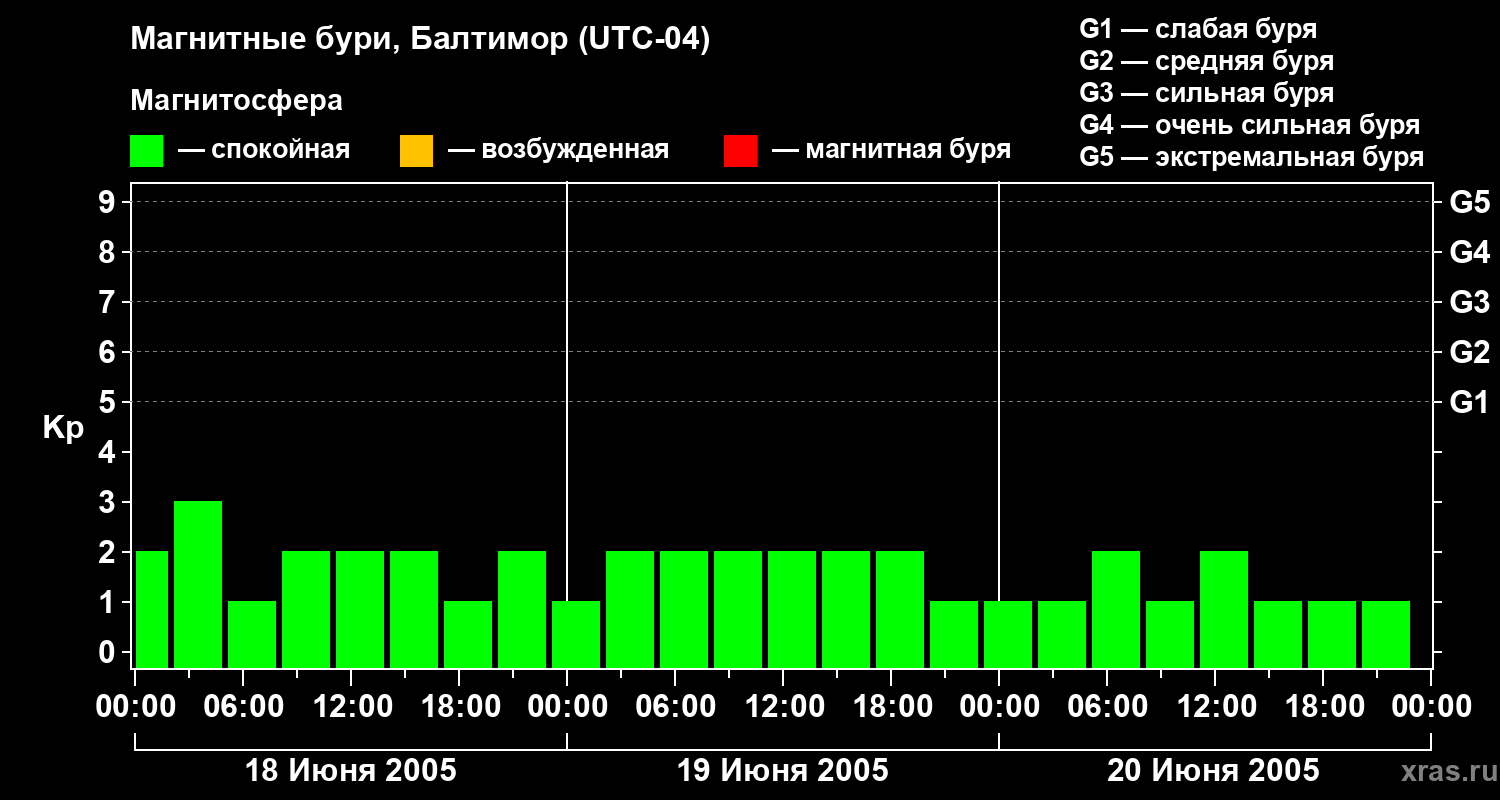
Task: Click the 'Kp' axis title
Action: tap(63, 428)
